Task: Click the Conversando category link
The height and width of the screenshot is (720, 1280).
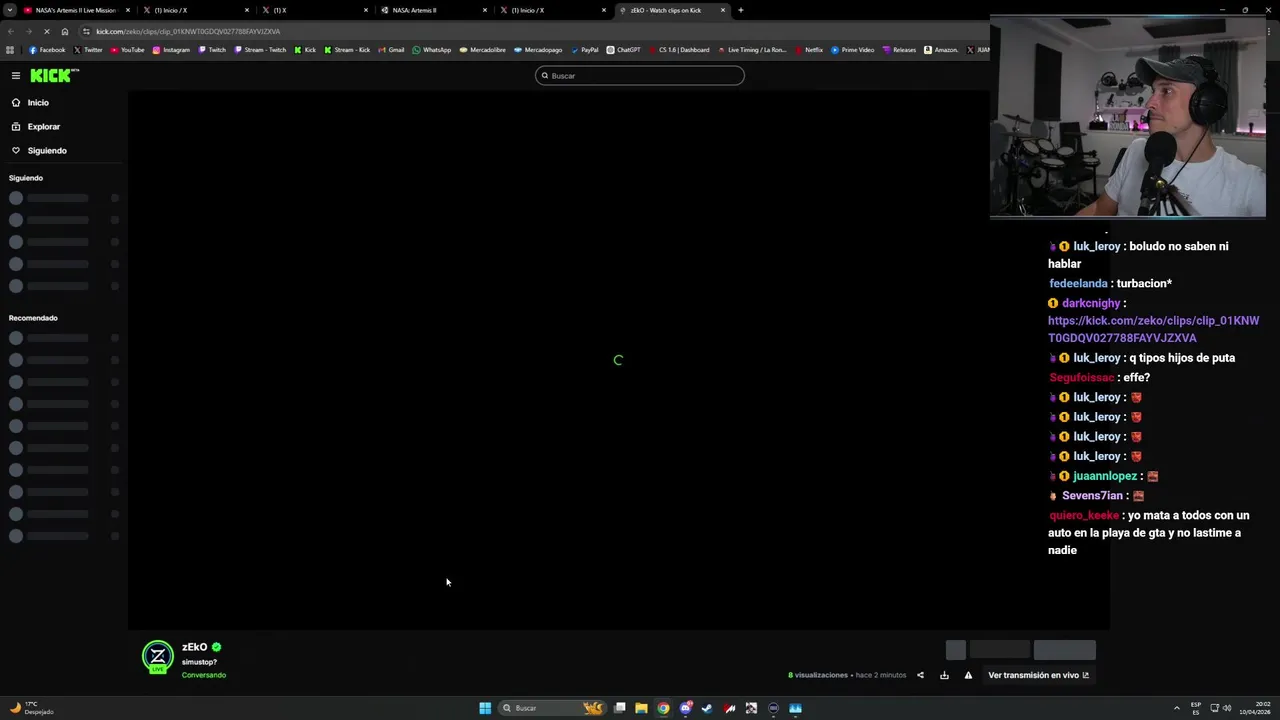Action: pyautogui.click(x=204, y=675)
